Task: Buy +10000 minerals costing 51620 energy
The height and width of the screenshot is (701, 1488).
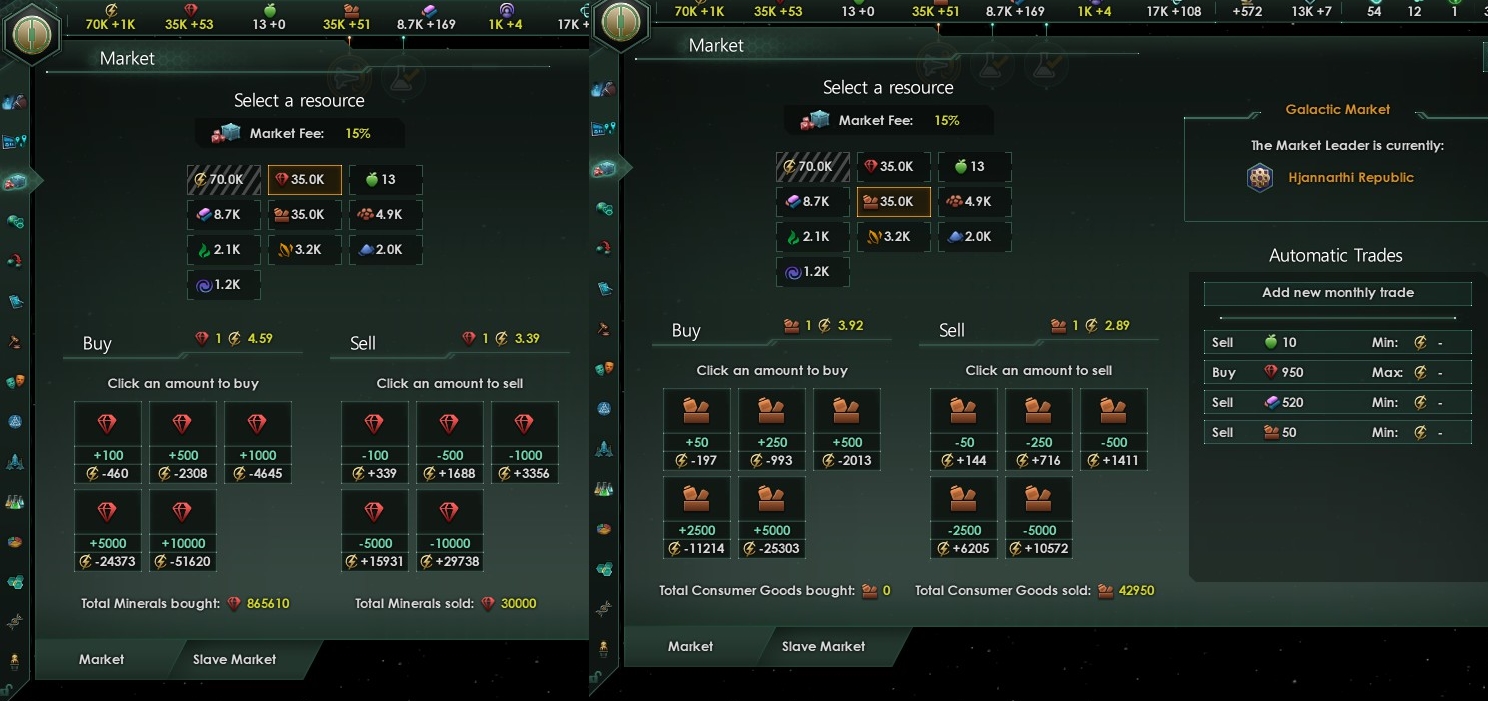Action: [x=183, y=530]
